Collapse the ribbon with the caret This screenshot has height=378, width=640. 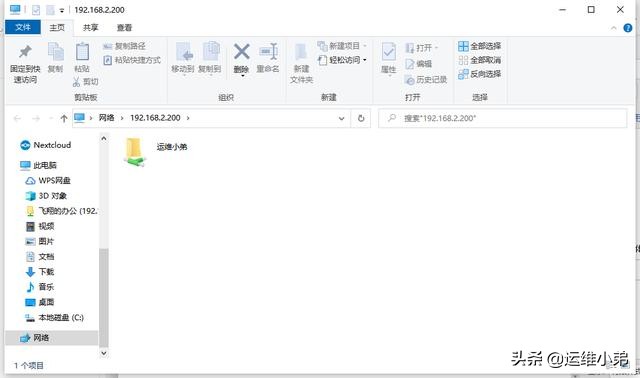point(613,28)
